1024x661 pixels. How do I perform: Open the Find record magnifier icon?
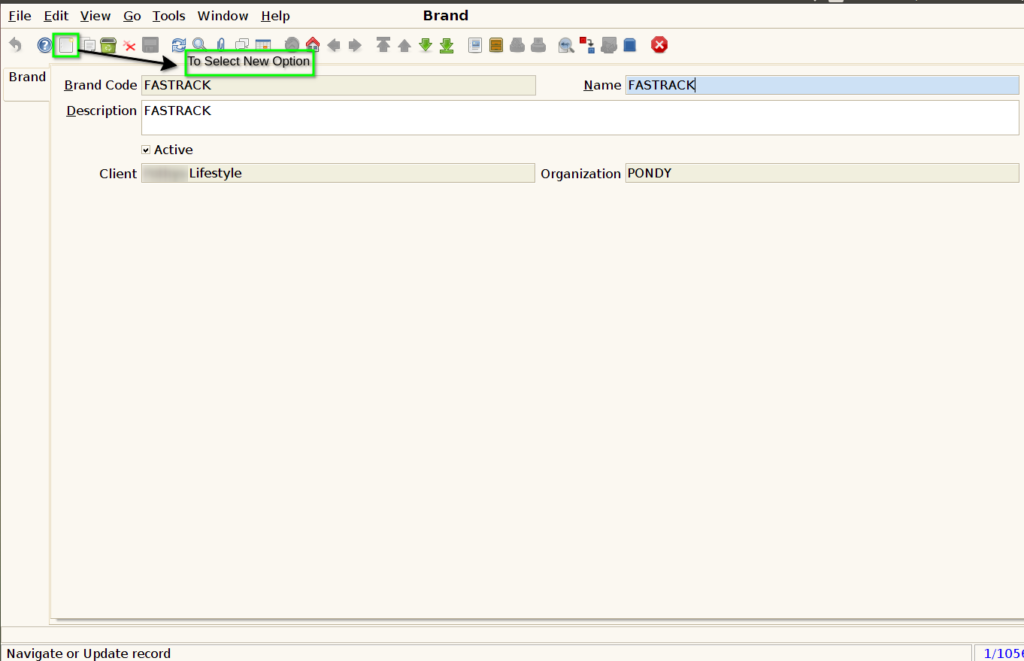tap(200, 45)
